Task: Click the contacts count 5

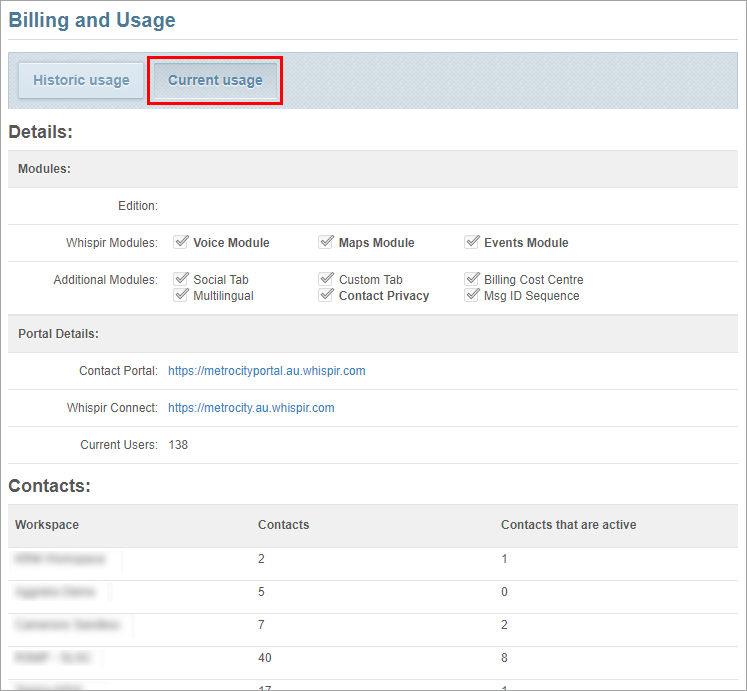Action: (261, 592)
